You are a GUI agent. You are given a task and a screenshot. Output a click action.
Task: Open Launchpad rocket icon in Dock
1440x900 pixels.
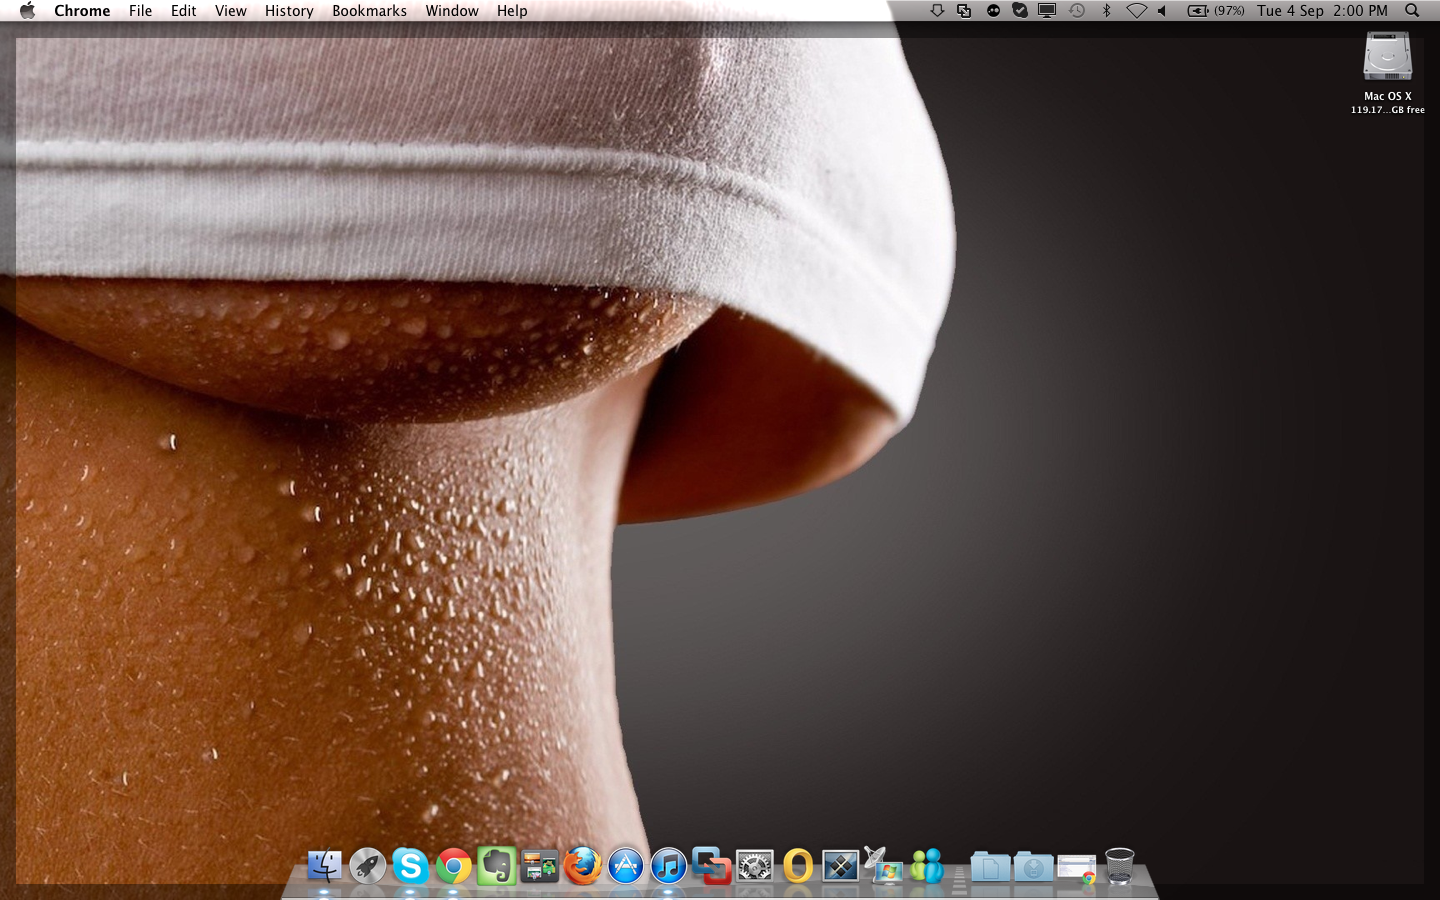pos(367,865)
